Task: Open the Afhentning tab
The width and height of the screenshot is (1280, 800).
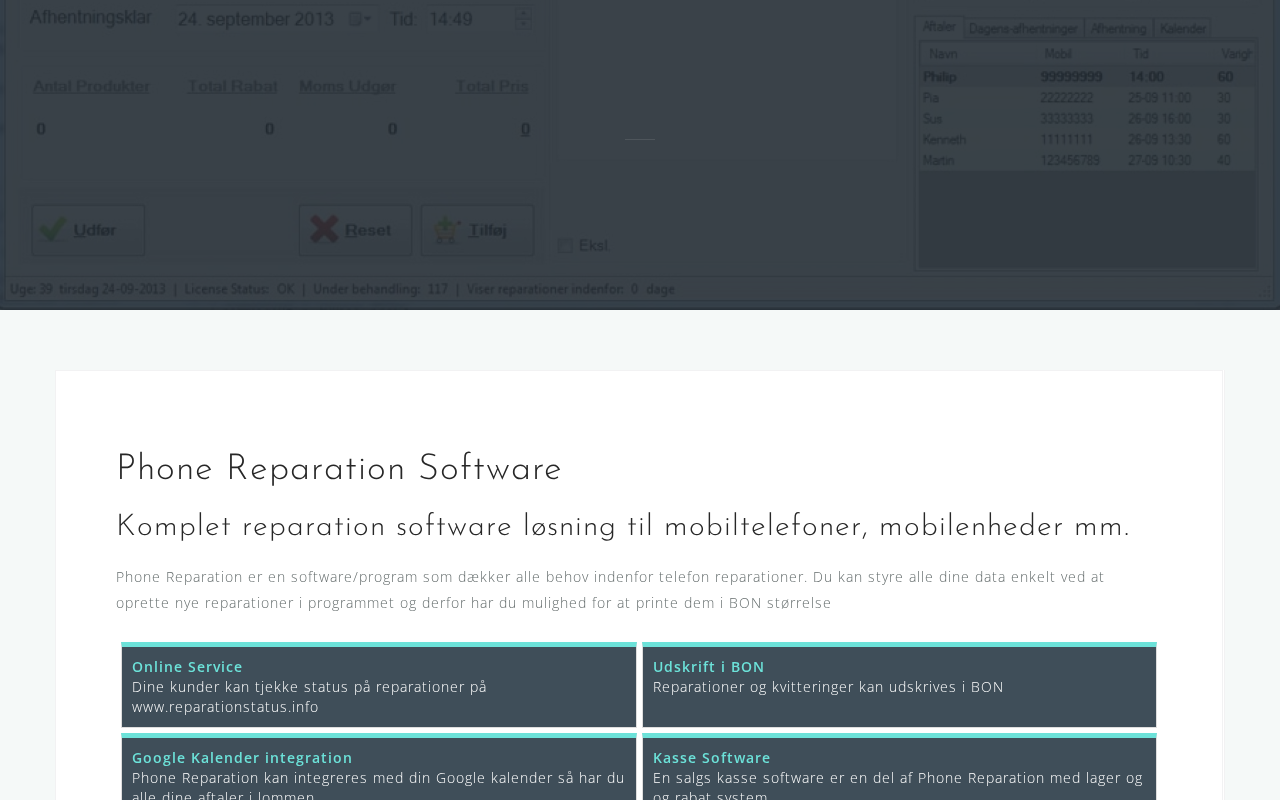Action: click(1119, 28)
